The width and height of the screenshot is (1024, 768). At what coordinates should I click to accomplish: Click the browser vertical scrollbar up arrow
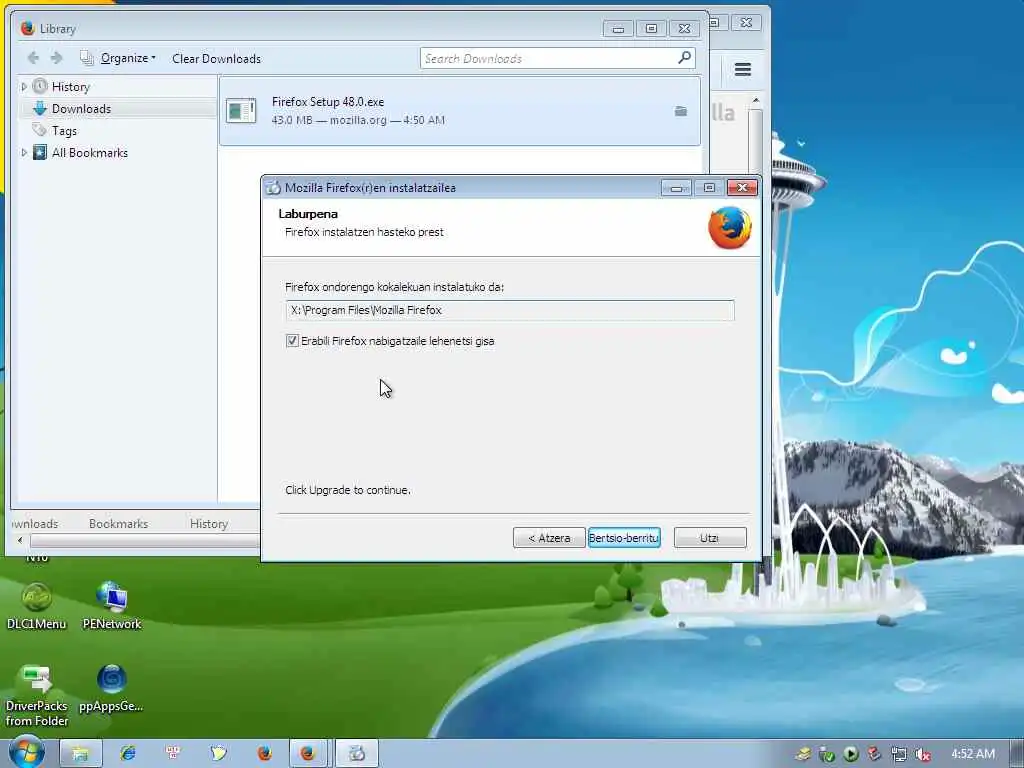point(756,101)
